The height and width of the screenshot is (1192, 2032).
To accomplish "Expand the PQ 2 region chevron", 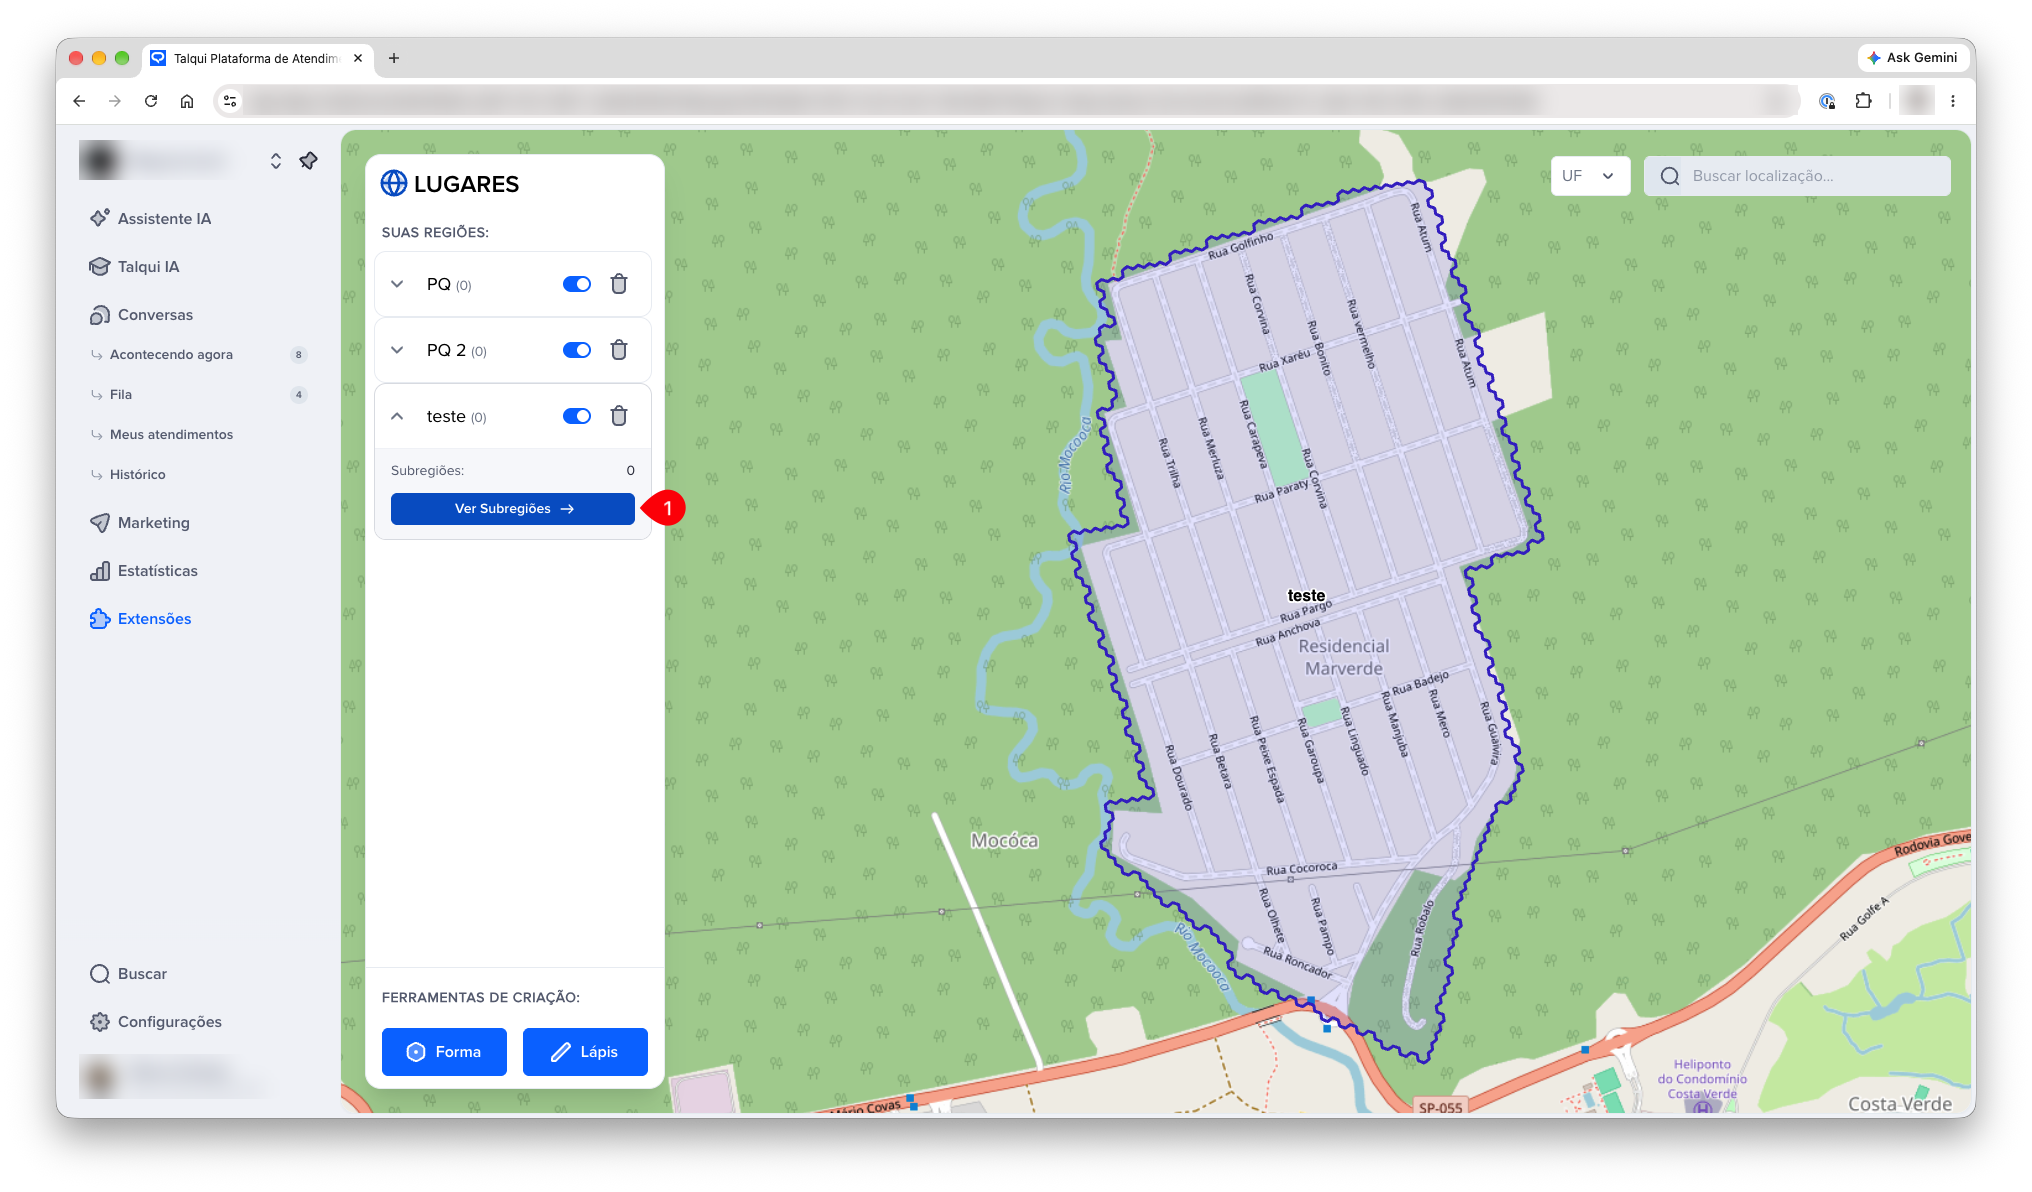I will [x=397, y=350].
